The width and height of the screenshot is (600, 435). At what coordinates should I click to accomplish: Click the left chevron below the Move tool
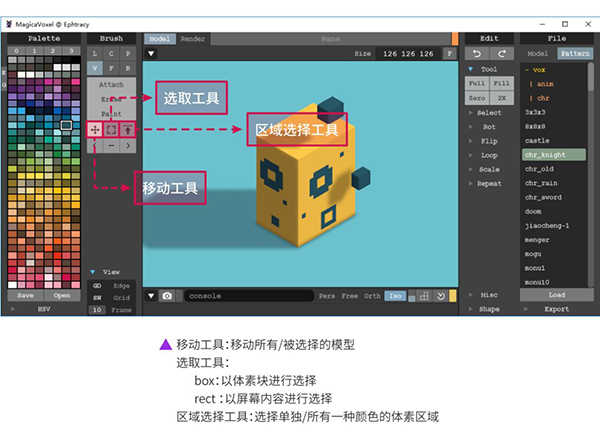point(95,146)
